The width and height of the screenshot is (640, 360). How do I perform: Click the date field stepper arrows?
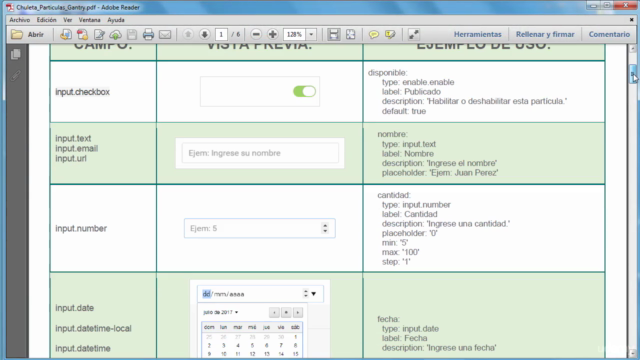[x=305, y=293]
